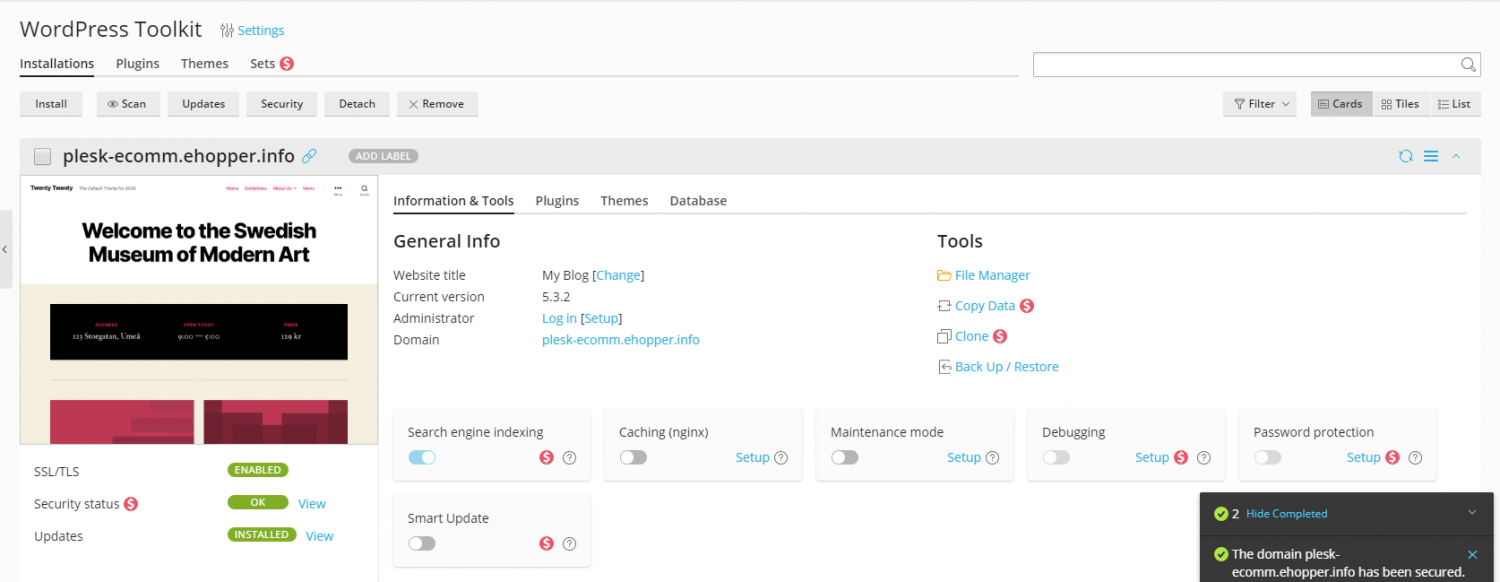Image resolution: width=1500 pixels, height=582 pixels.
Task: Switch to Tiles view
Action: [1401, 103]
